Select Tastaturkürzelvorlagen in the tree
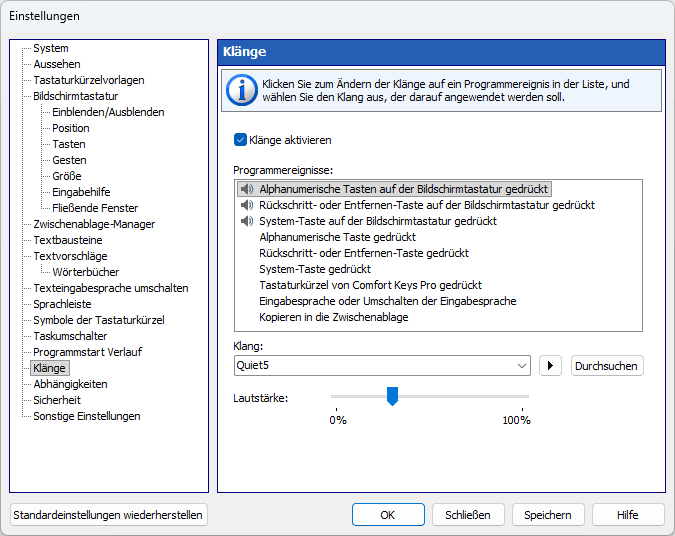Viewport: 675px width, 536px height. [89, 80]
